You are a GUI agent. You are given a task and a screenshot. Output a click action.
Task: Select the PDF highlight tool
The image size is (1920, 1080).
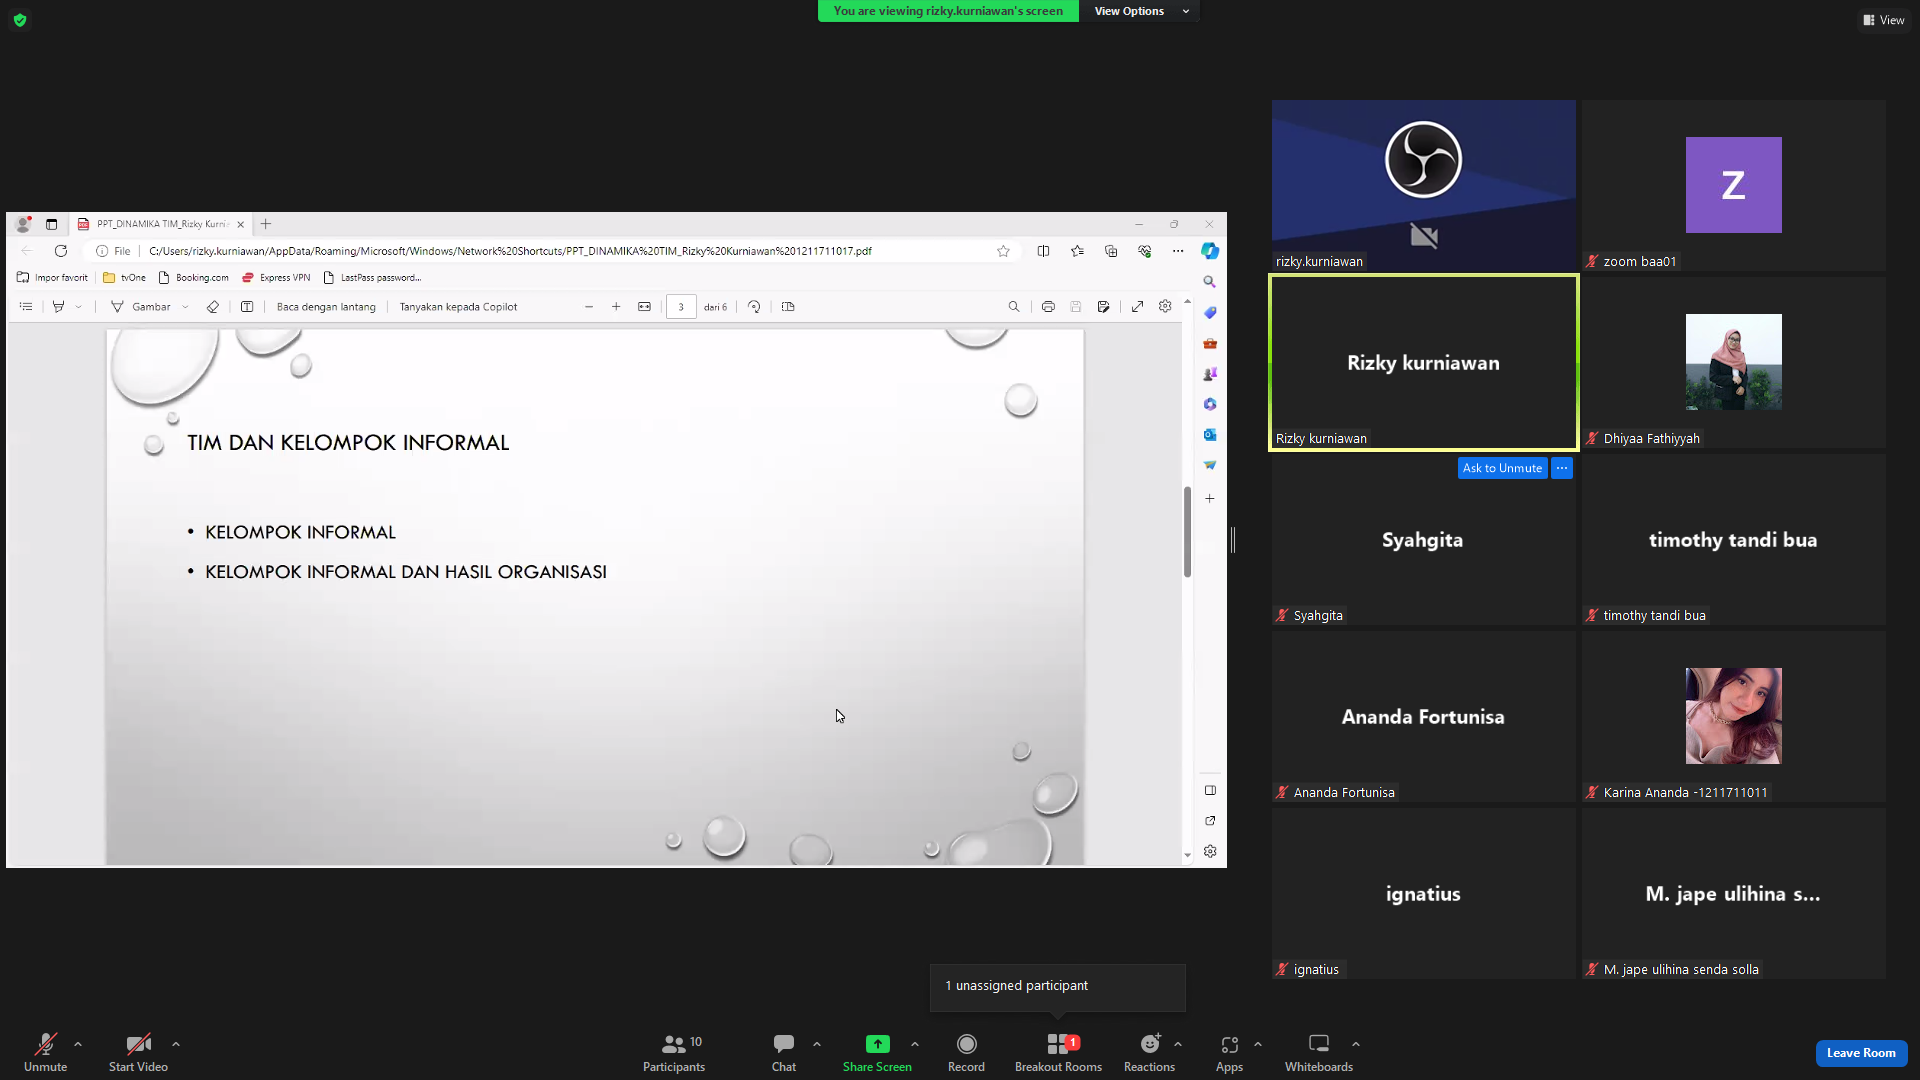pyautogui.click(x=58, y=307)
